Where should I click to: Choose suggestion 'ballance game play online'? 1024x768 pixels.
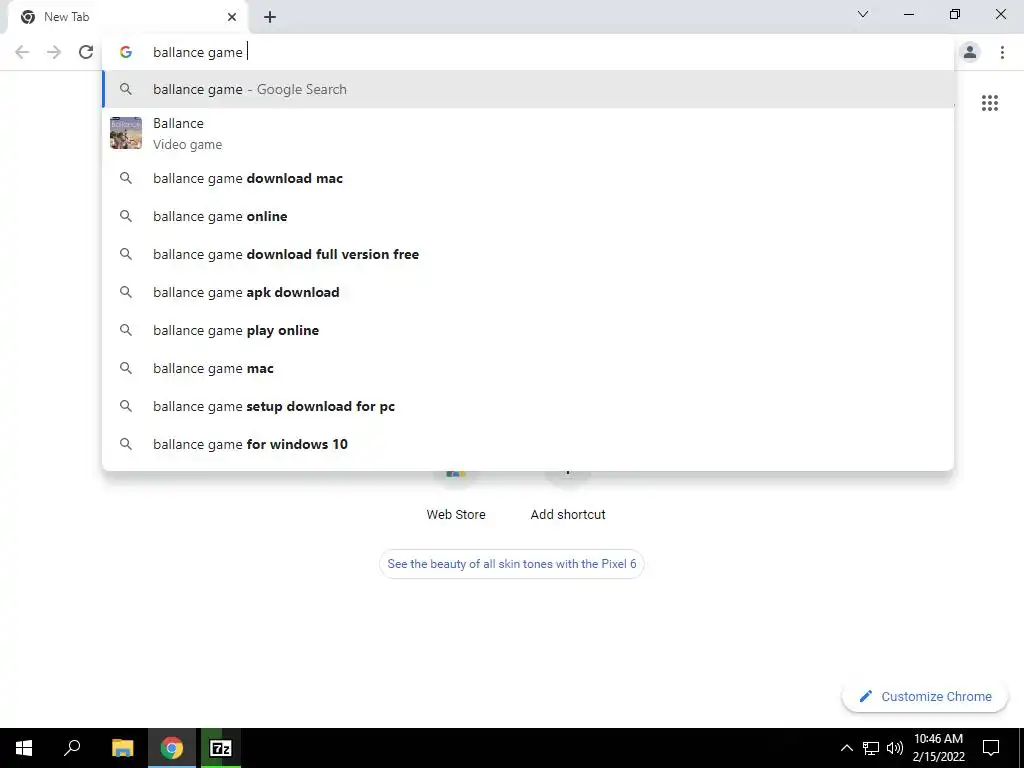(x=528, y=330)
